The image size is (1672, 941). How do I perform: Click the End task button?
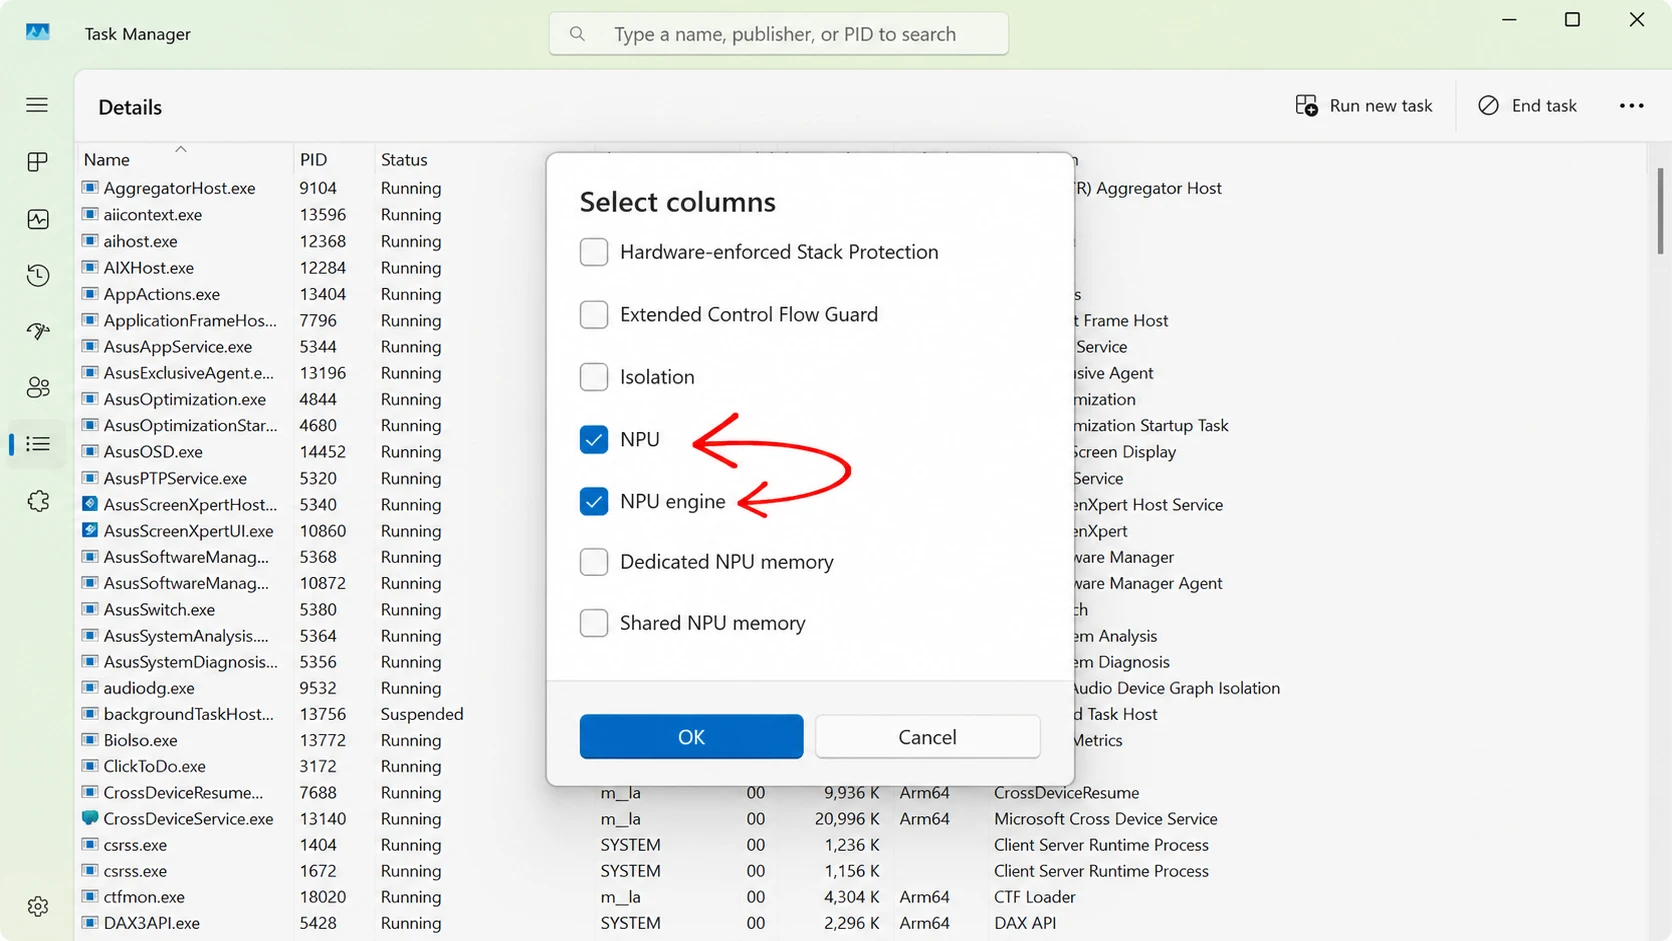pyautogui.click(x=1527, y=106)
